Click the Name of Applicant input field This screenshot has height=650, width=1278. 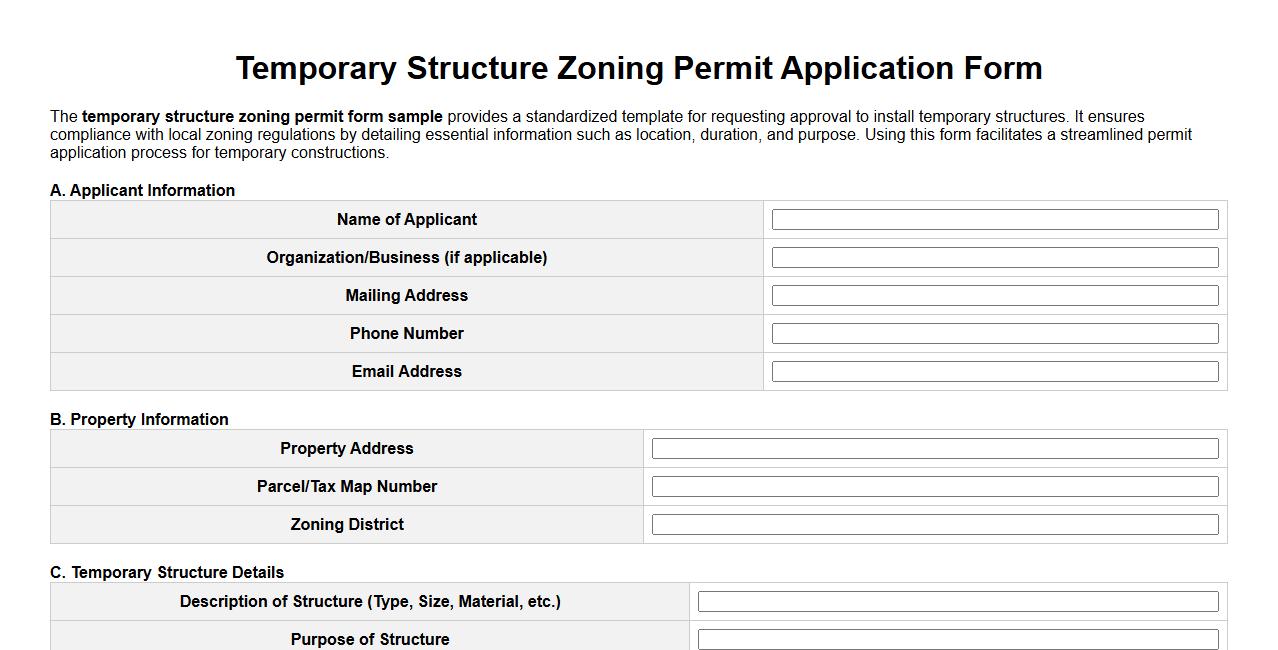pos(993,219)
